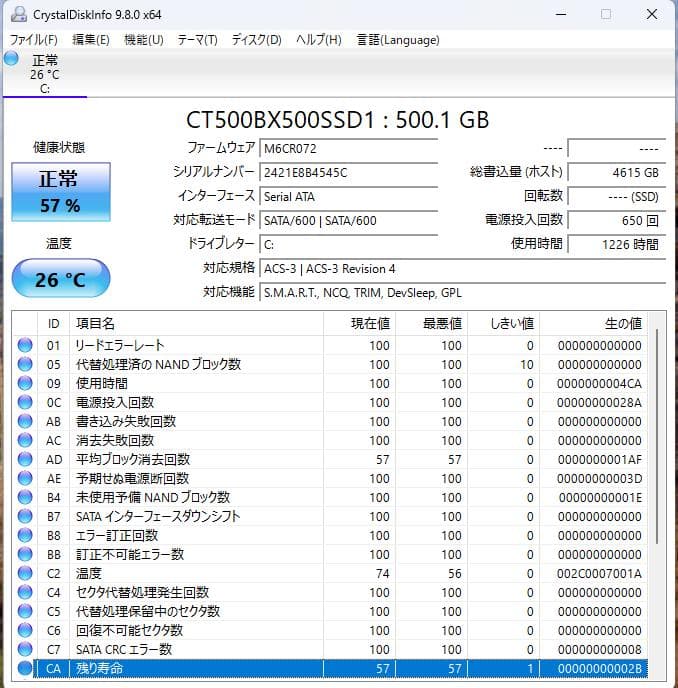Click the status orb for ID C2 row

coord(25,573)
